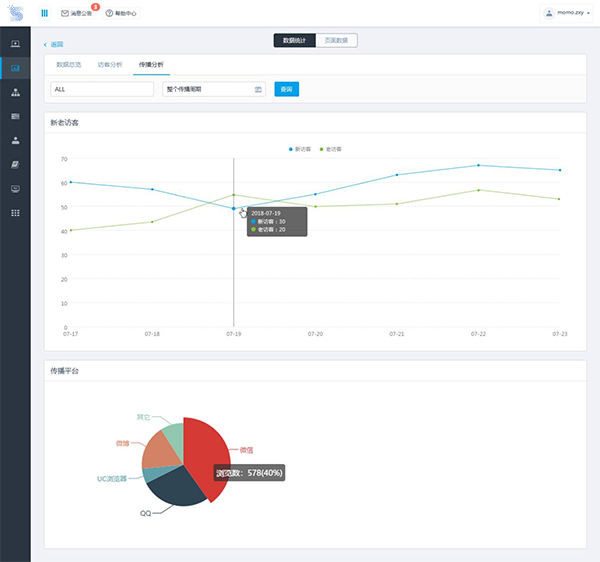Open the presentation screen icon in sidebar
This screenshot has width=600, height=562.
tap(15, 44)
